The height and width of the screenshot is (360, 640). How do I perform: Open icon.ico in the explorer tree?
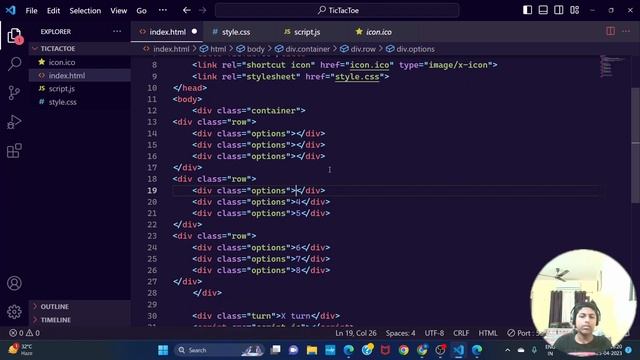click(x=80, y=62)
